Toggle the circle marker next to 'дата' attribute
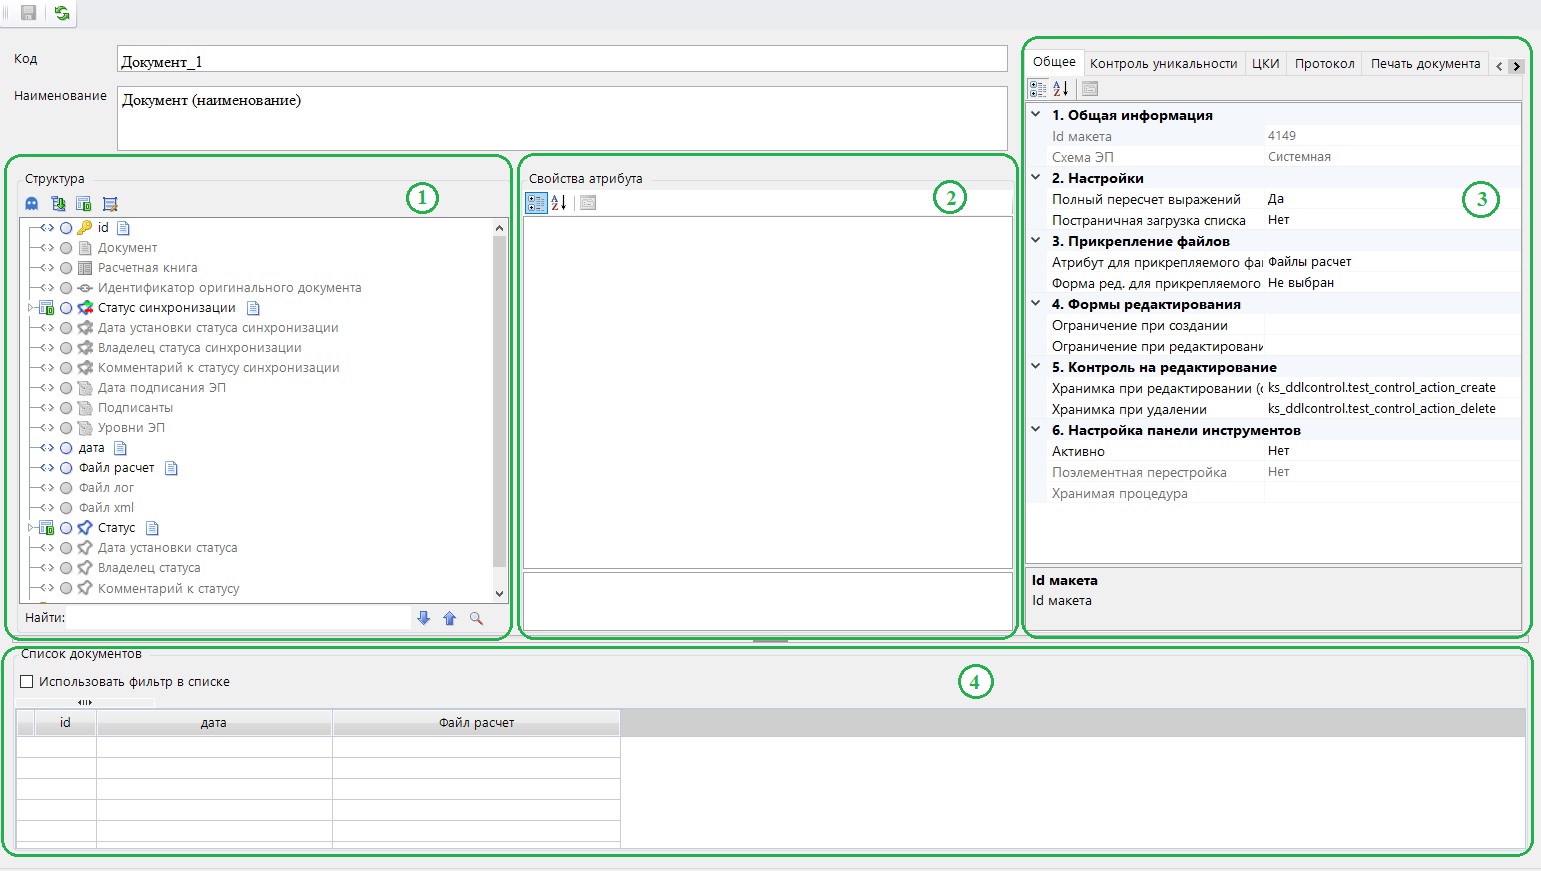 click(x=66, y=448)
